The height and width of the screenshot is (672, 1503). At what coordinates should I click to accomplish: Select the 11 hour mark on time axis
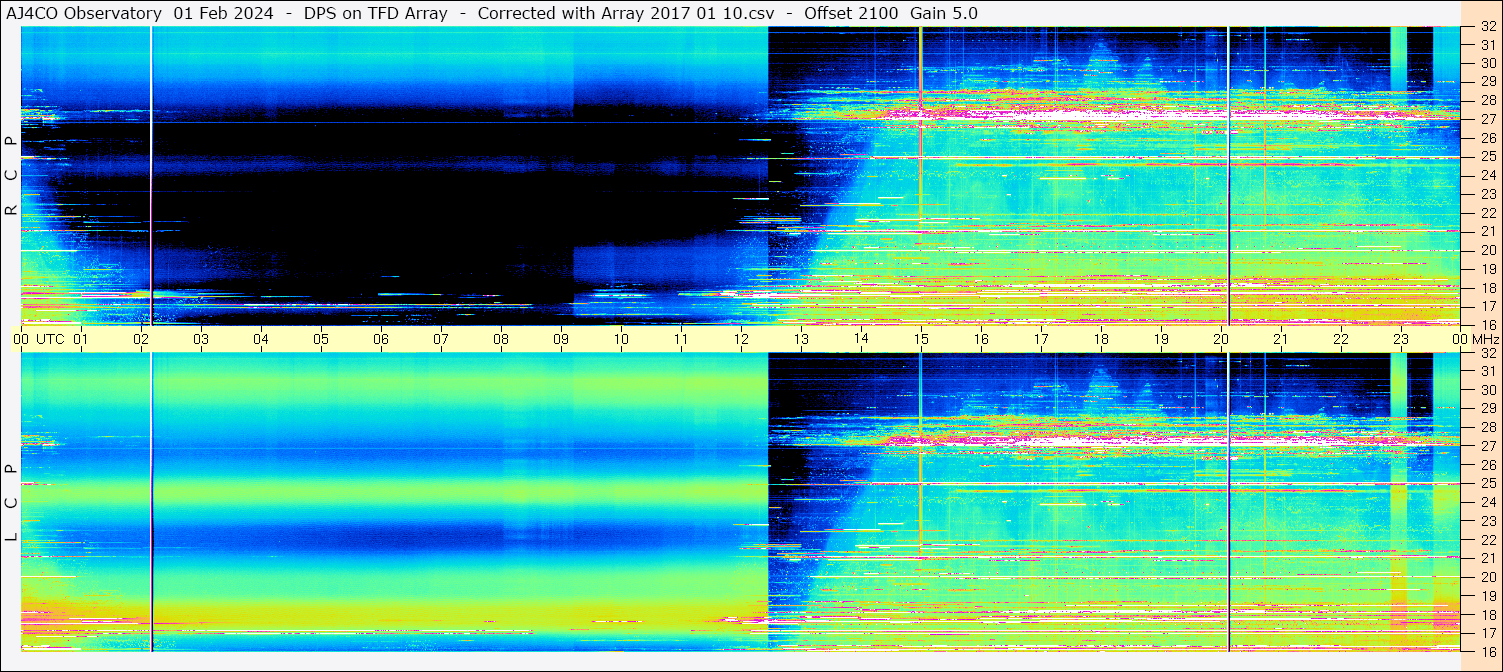point(681,339)
